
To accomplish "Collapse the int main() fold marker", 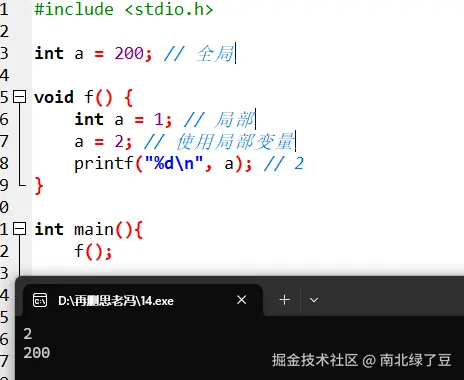I will (x=19, y=229).
